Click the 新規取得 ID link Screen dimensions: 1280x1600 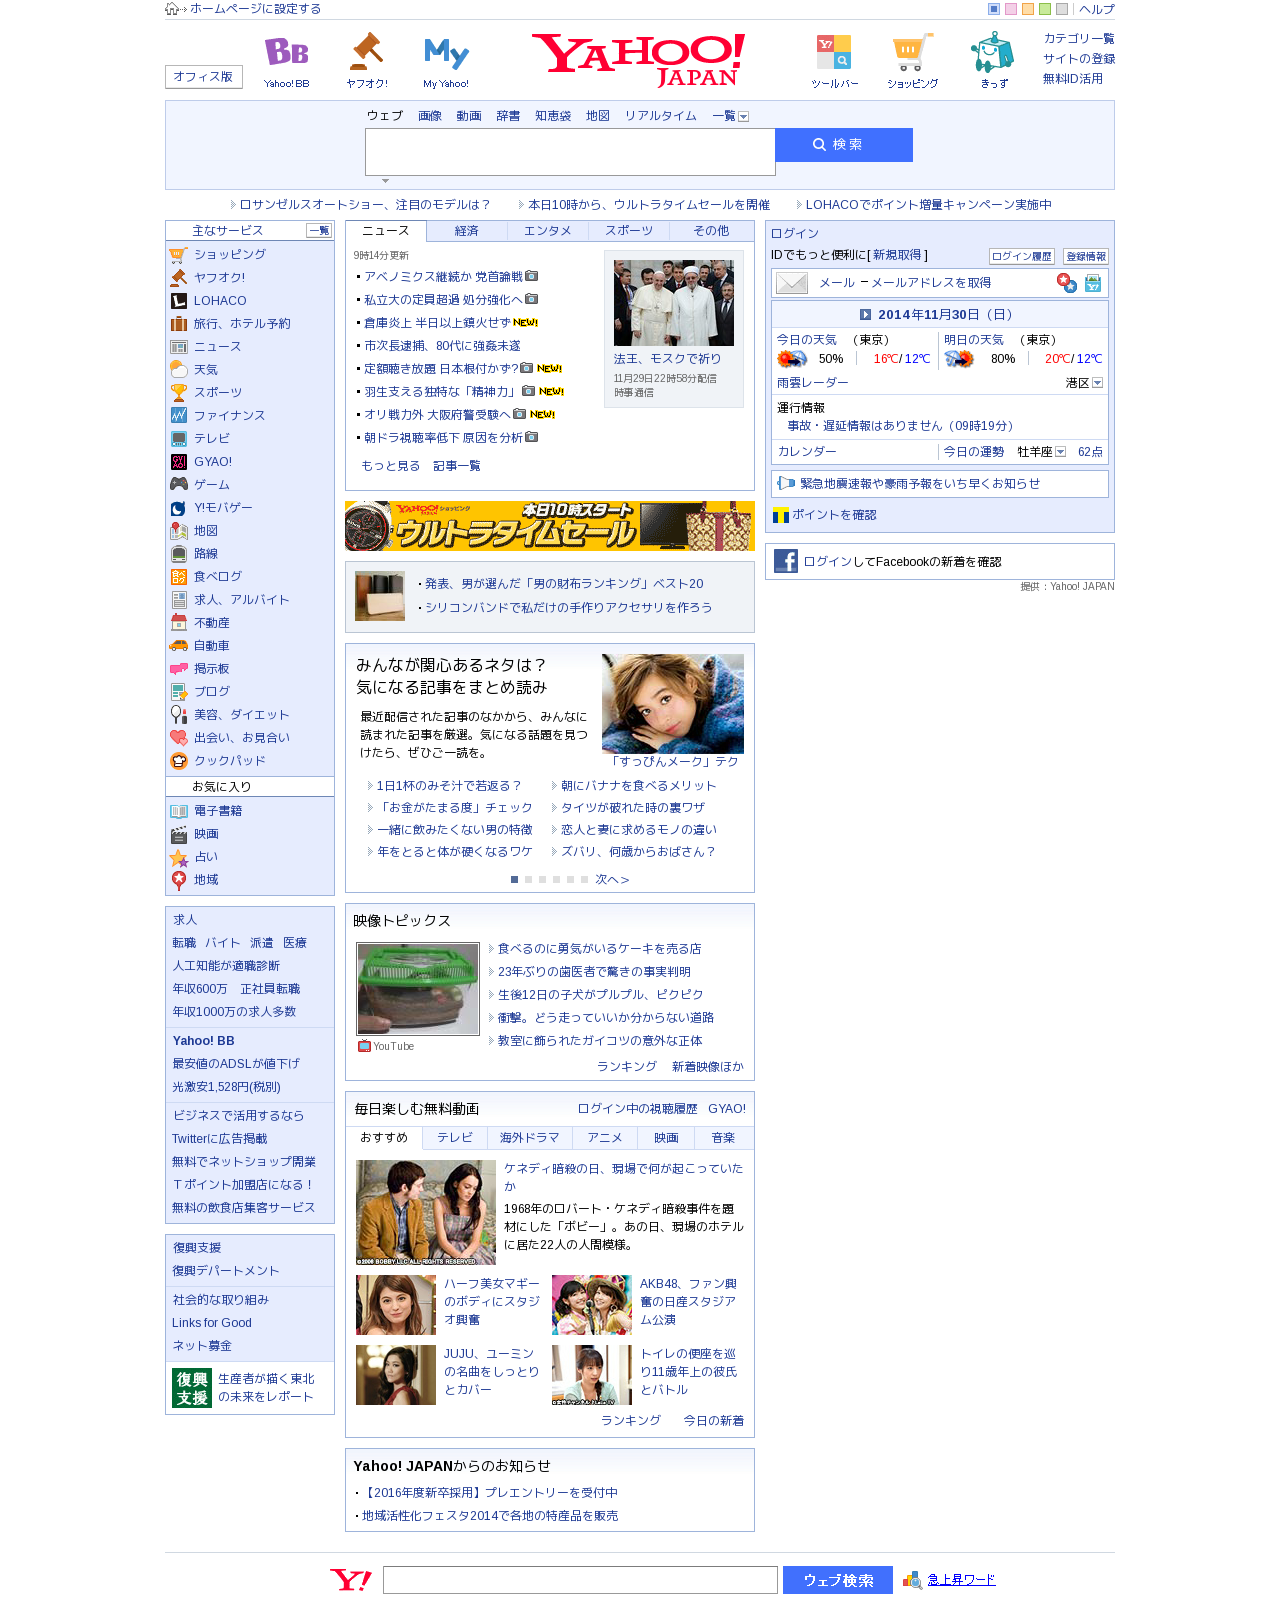tap(897, 255)
